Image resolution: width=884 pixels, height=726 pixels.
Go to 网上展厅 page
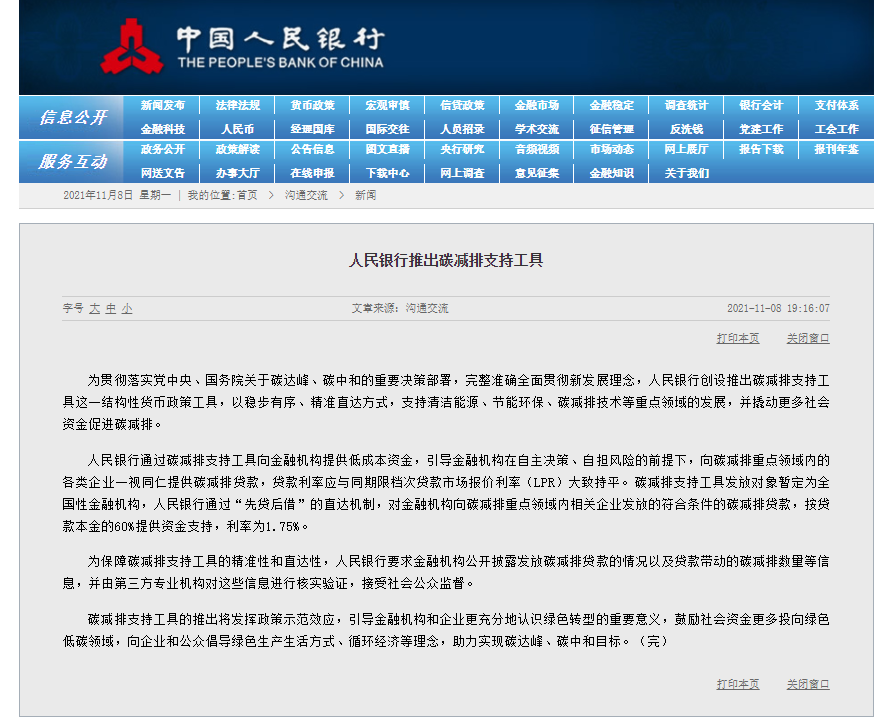pos(687,149)
